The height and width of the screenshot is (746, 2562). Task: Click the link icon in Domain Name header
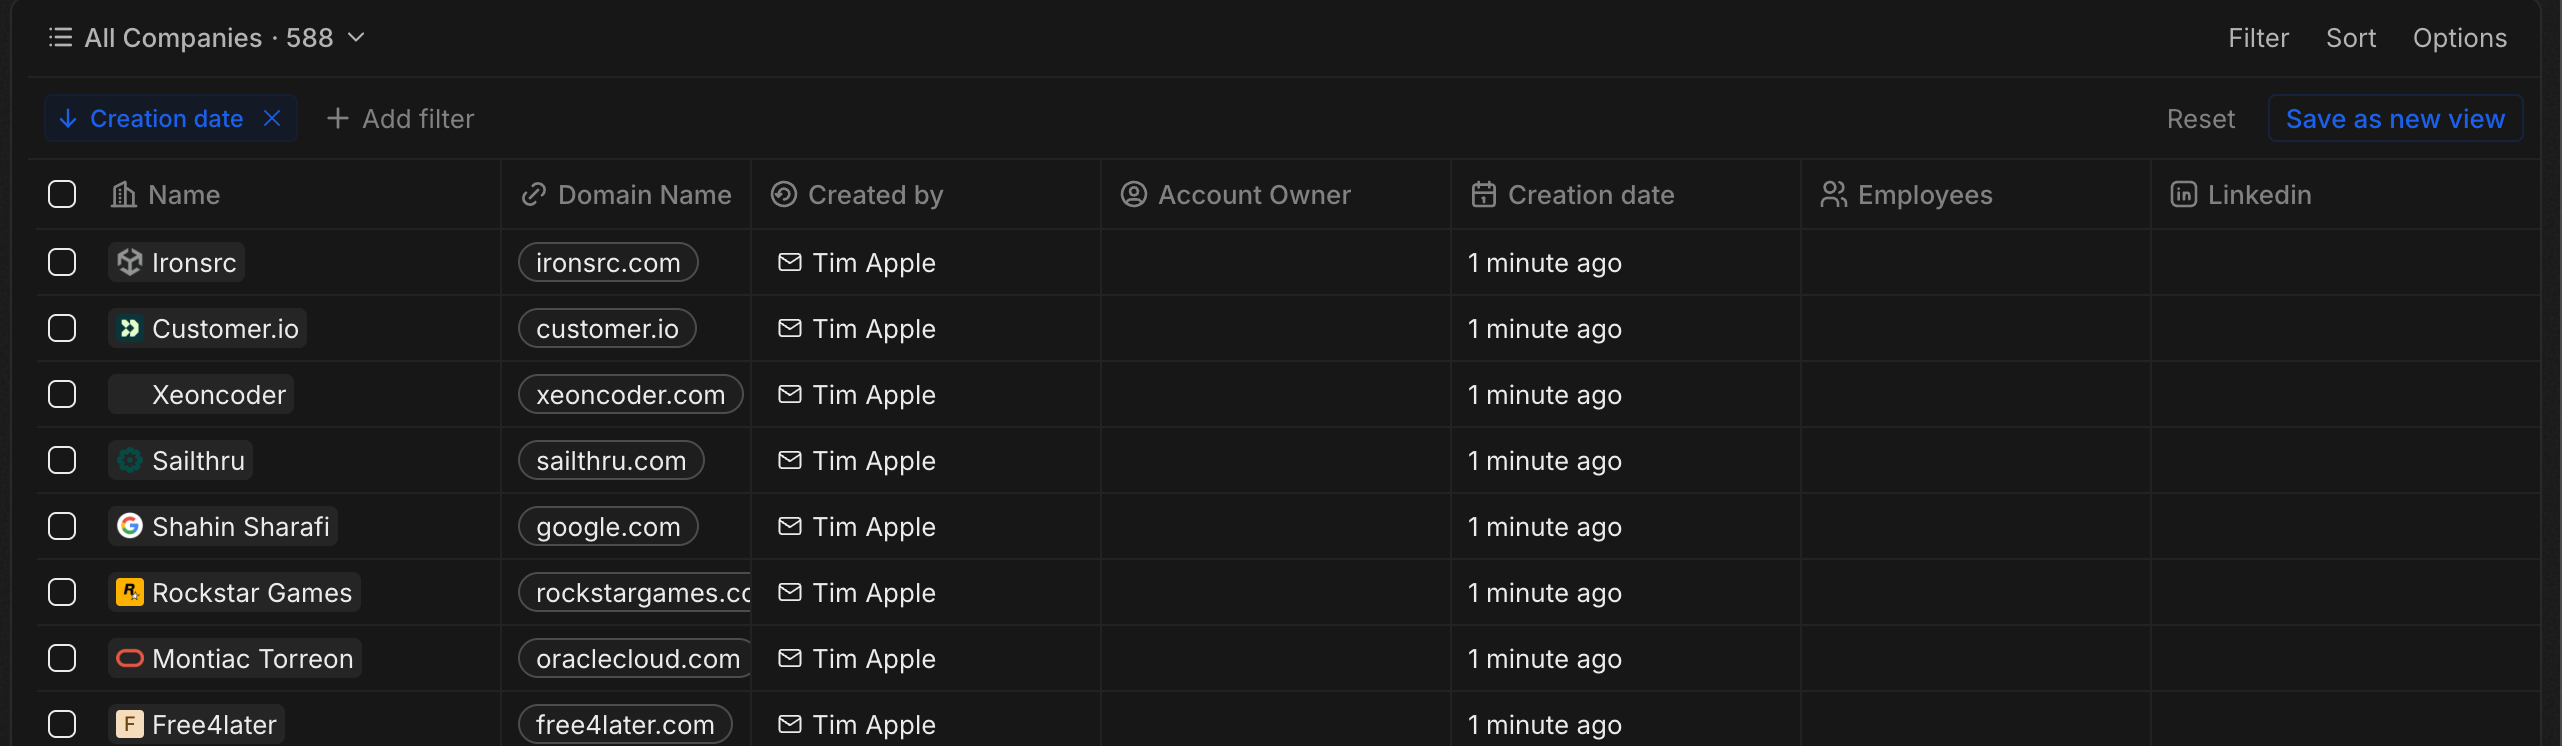[x=534, y=194]
